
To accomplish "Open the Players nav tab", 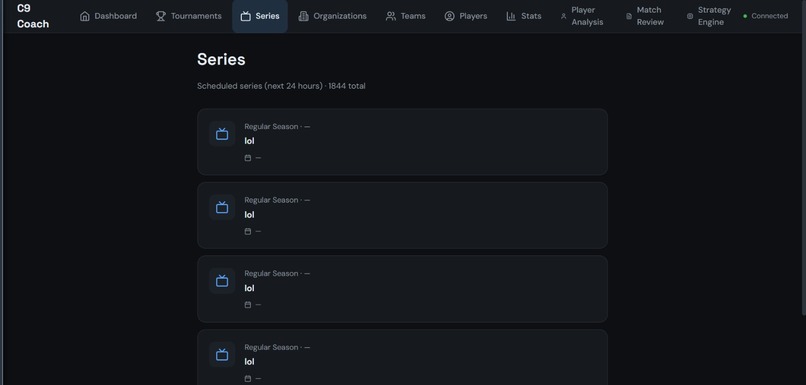I will tap(465, 16).
